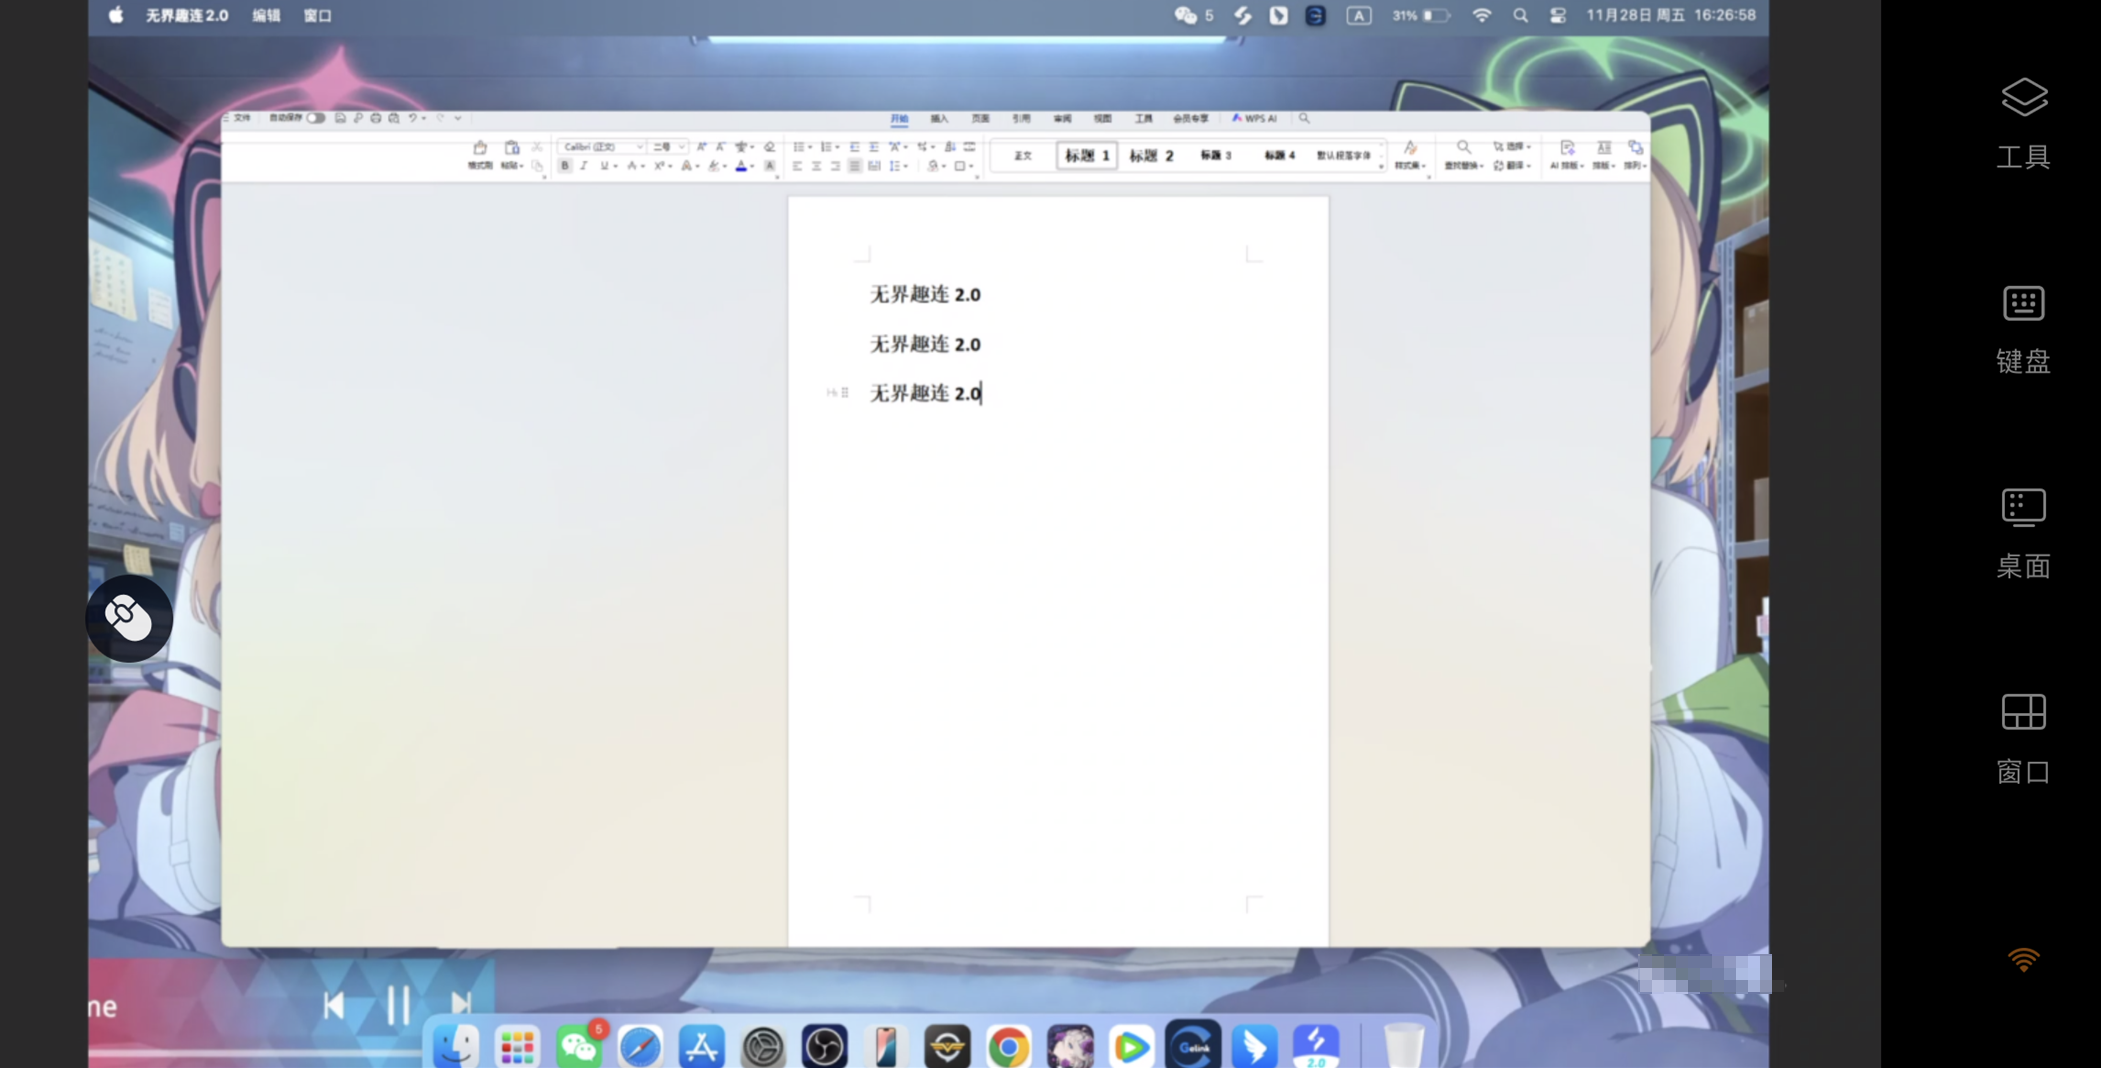Viewport: 2101px width, 1068px height.
Task: Open Google Chrome from the dock
Action: (x=1008, y=1046)
